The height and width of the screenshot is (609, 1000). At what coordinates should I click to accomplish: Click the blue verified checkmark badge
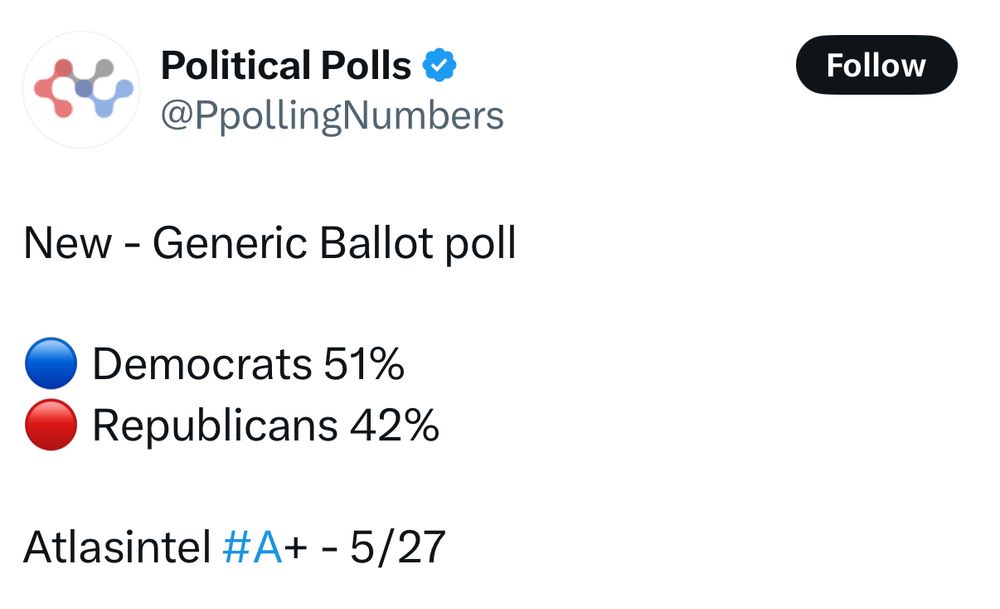coord(440,66)
